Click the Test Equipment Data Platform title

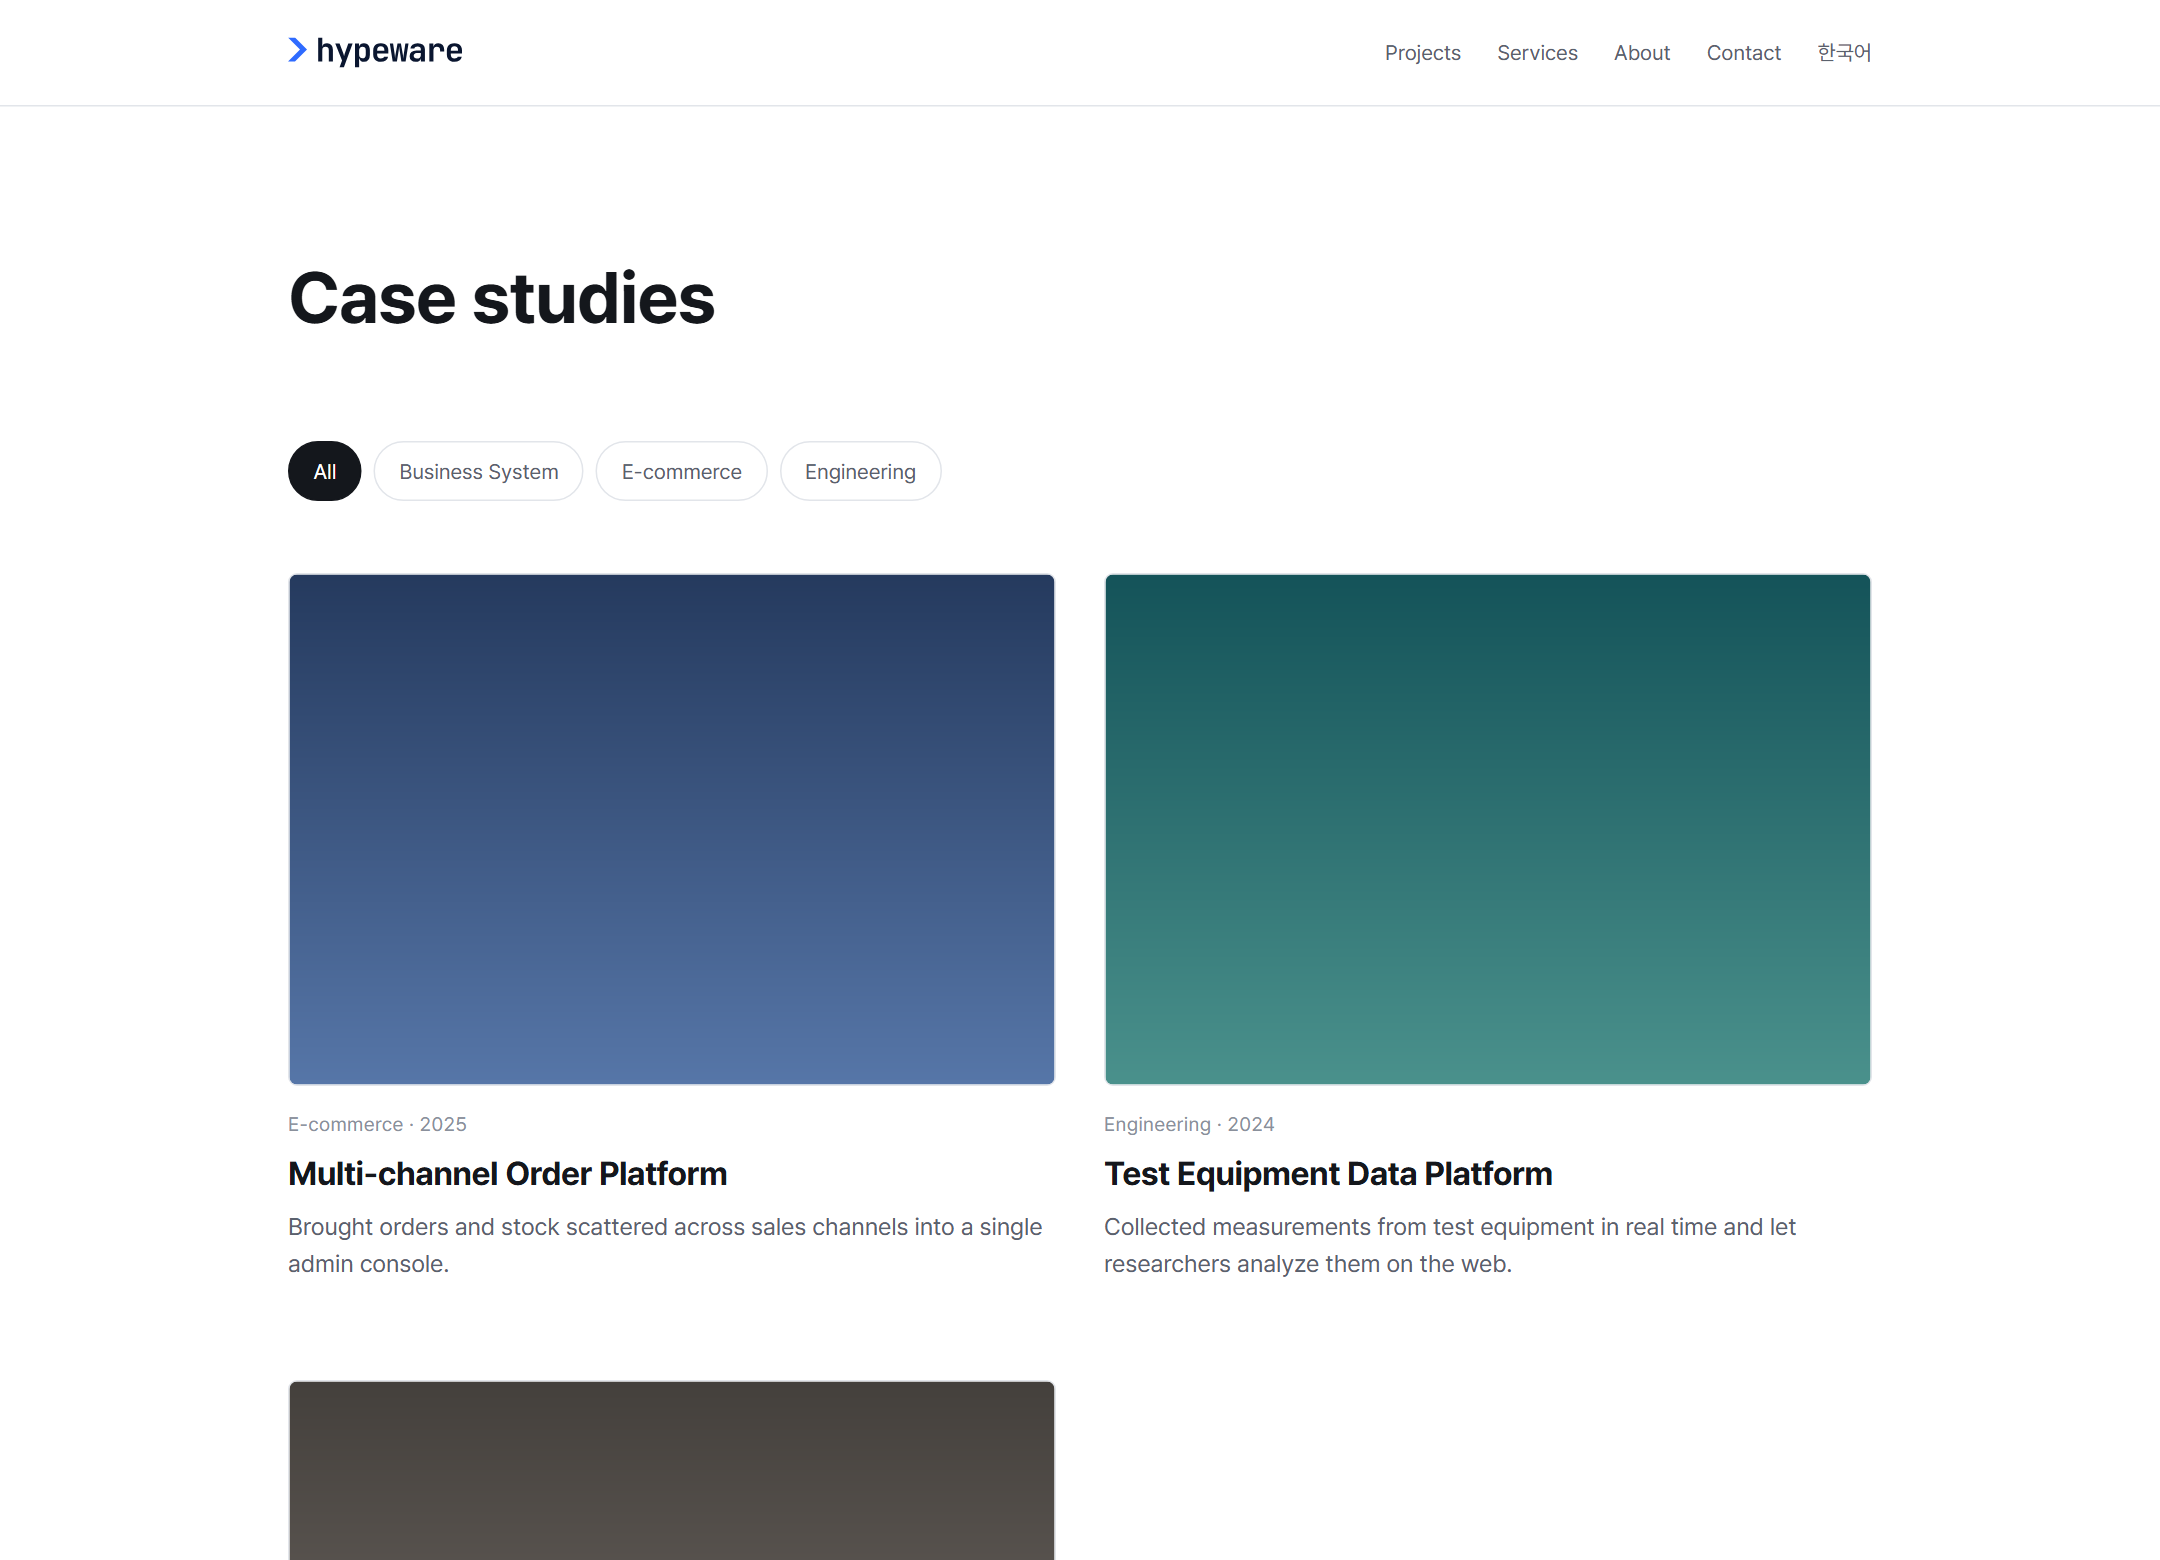pyautogui.click(x=1328, y=1174)
